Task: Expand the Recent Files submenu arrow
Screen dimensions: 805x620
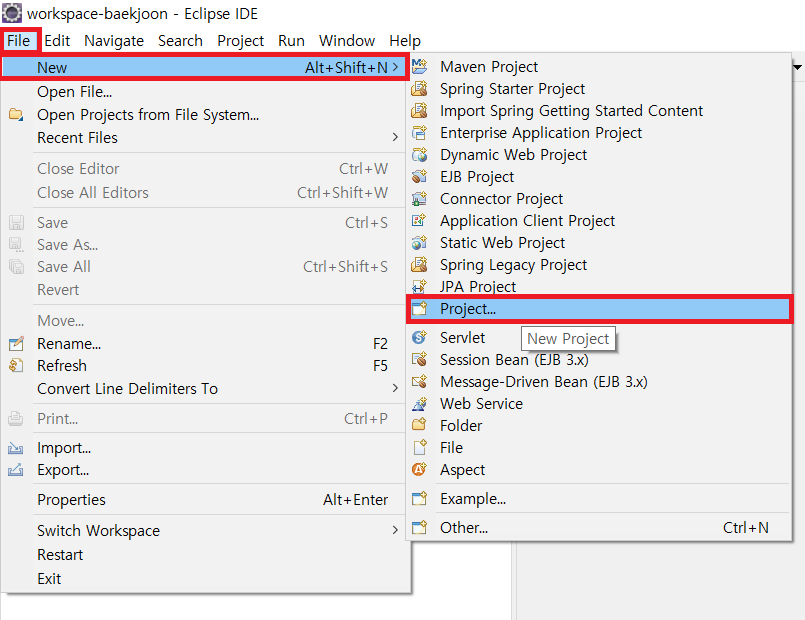Action: click(395, 137)
